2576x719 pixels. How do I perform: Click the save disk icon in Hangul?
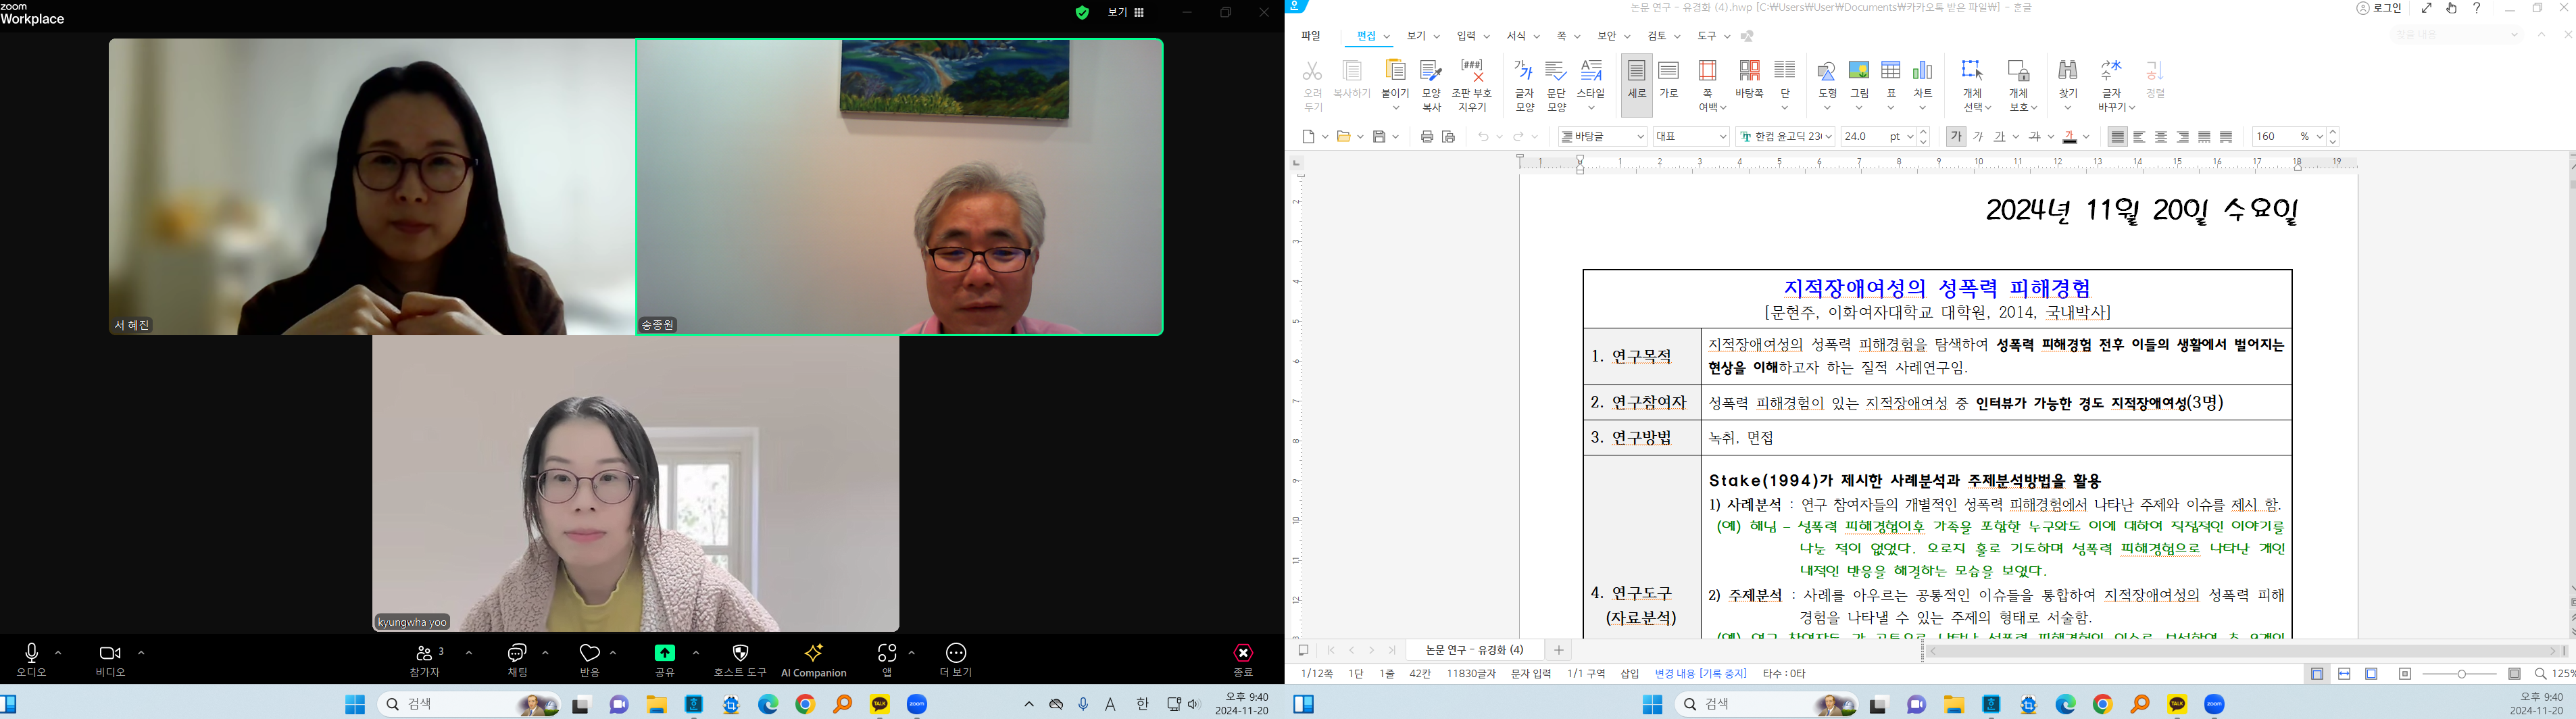[1380, 136]
